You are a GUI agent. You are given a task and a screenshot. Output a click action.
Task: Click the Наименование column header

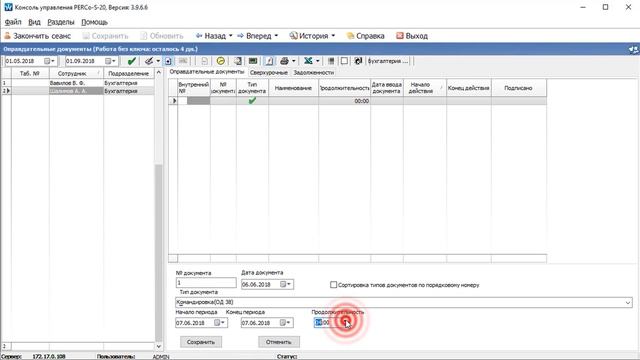pyautogui.click(x=293, y=88)
